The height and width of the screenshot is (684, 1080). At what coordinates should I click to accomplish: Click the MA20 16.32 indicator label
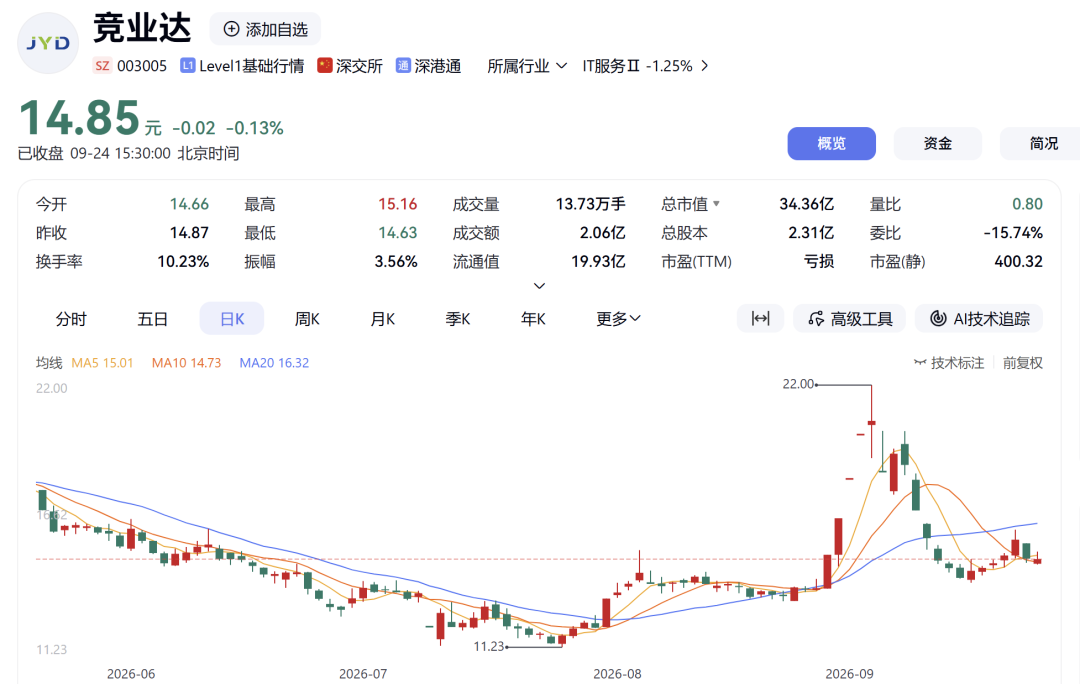tap(274, 362)
